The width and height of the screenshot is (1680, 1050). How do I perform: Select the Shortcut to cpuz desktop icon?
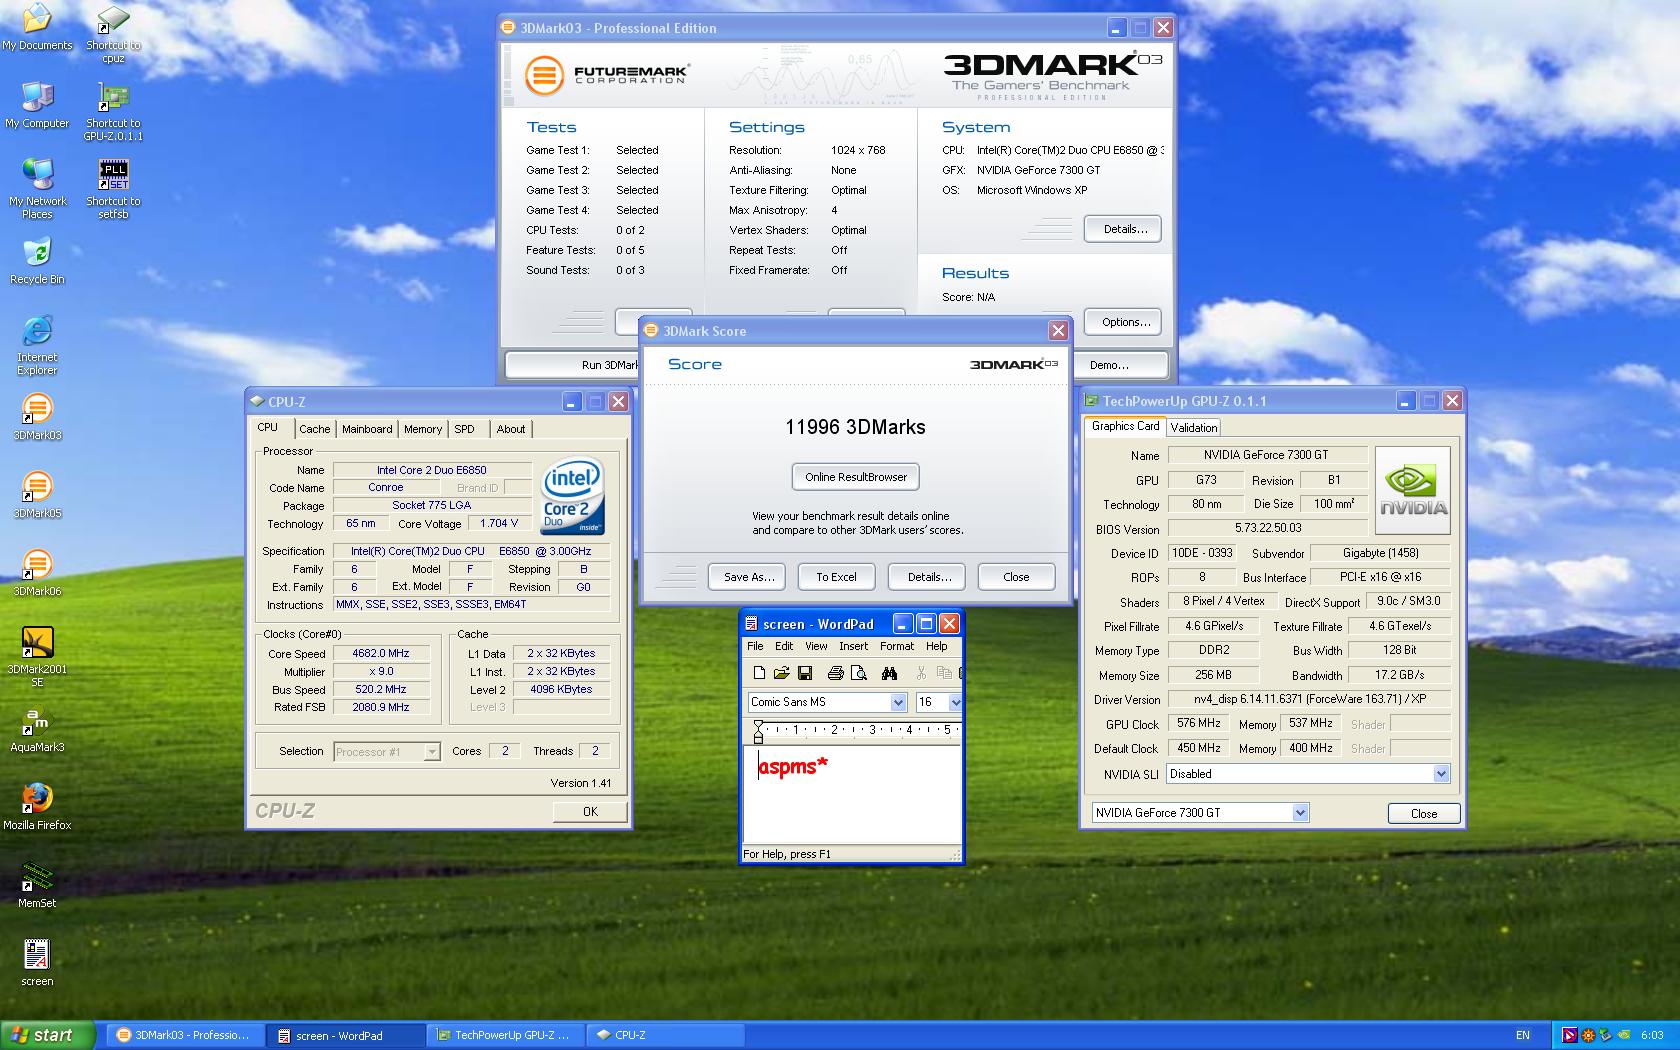coord(113,33)
